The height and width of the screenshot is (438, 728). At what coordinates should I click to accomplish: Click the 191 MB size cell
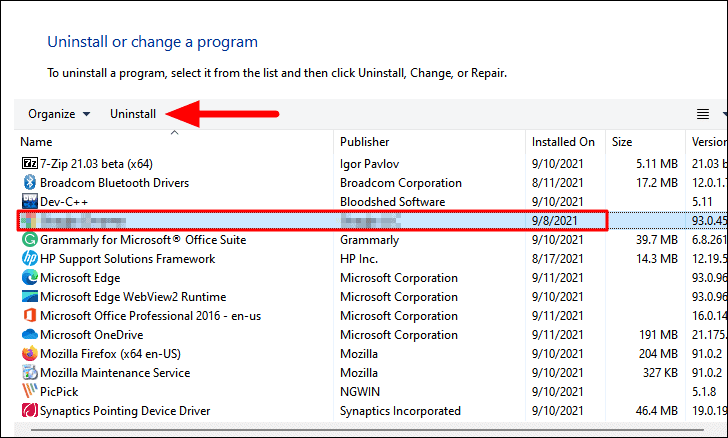[x=658, y=334]
